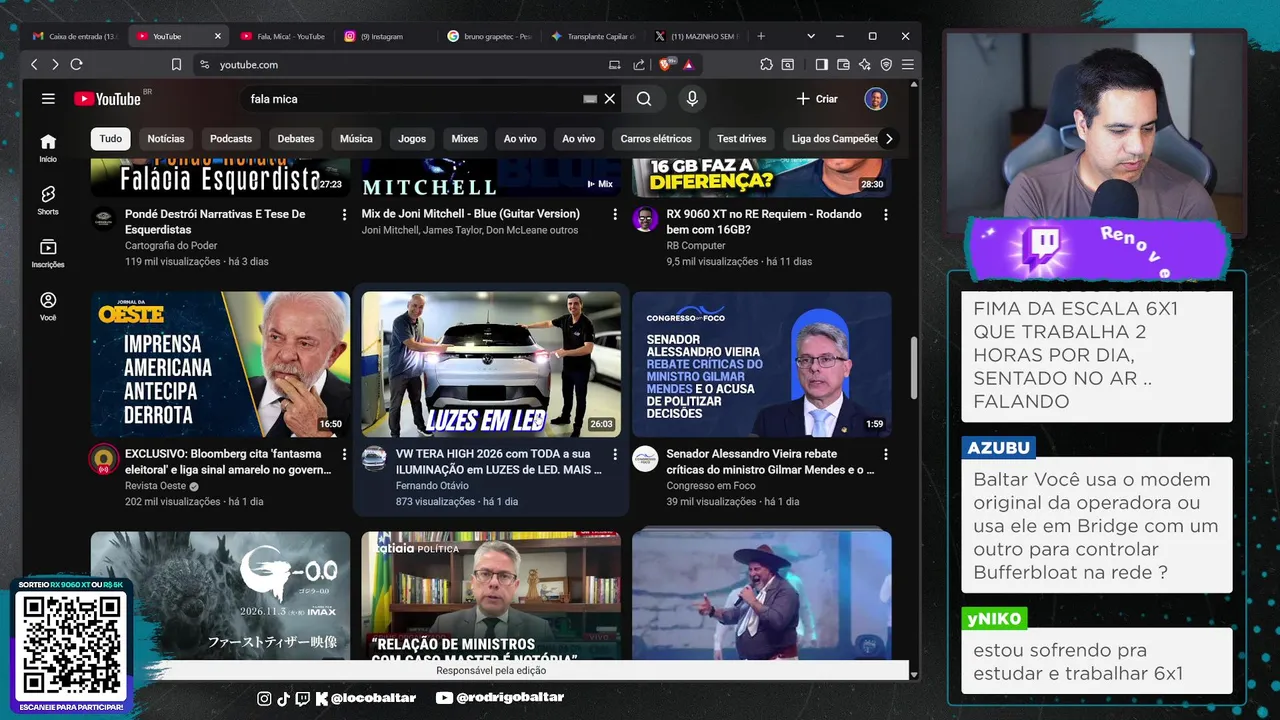Open Leo AI sparkle icon

(x=865, y=64)
